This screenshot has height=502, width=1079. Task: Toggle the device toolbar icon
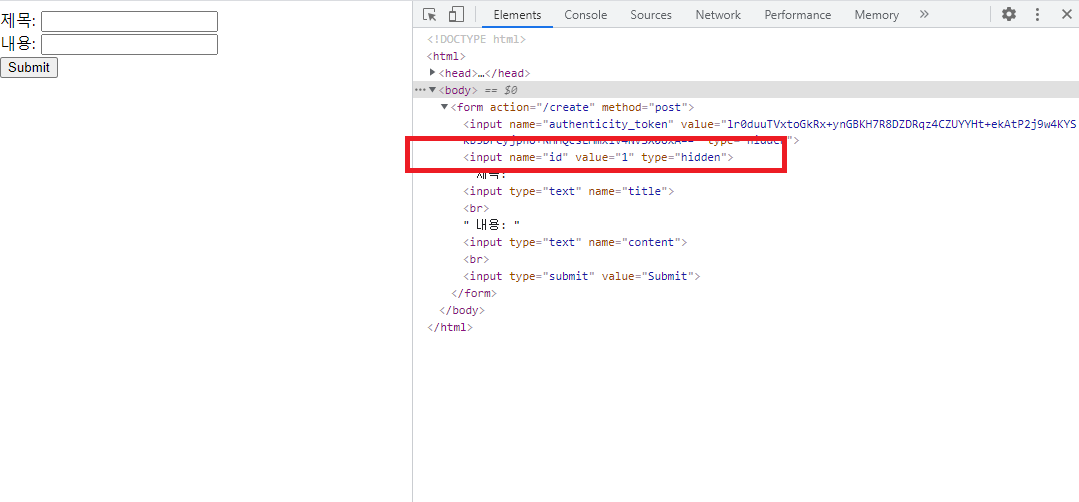[456, 14]
